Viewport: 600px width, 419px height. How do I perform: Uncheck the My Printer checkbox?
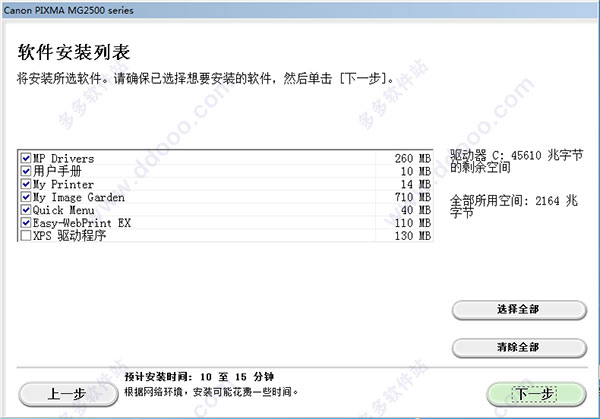(x=26, y=184)
